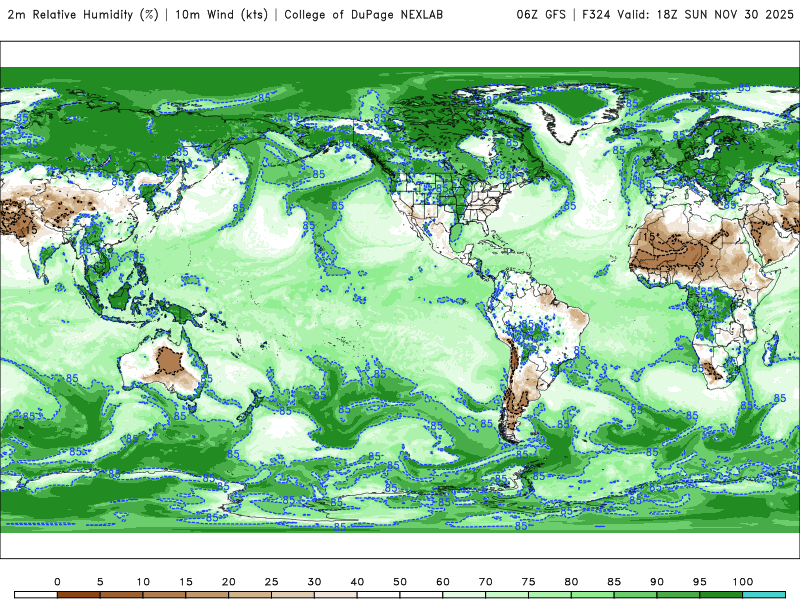
Task: Click the '95' legend scale label
Action: click(x=700, y=582)
